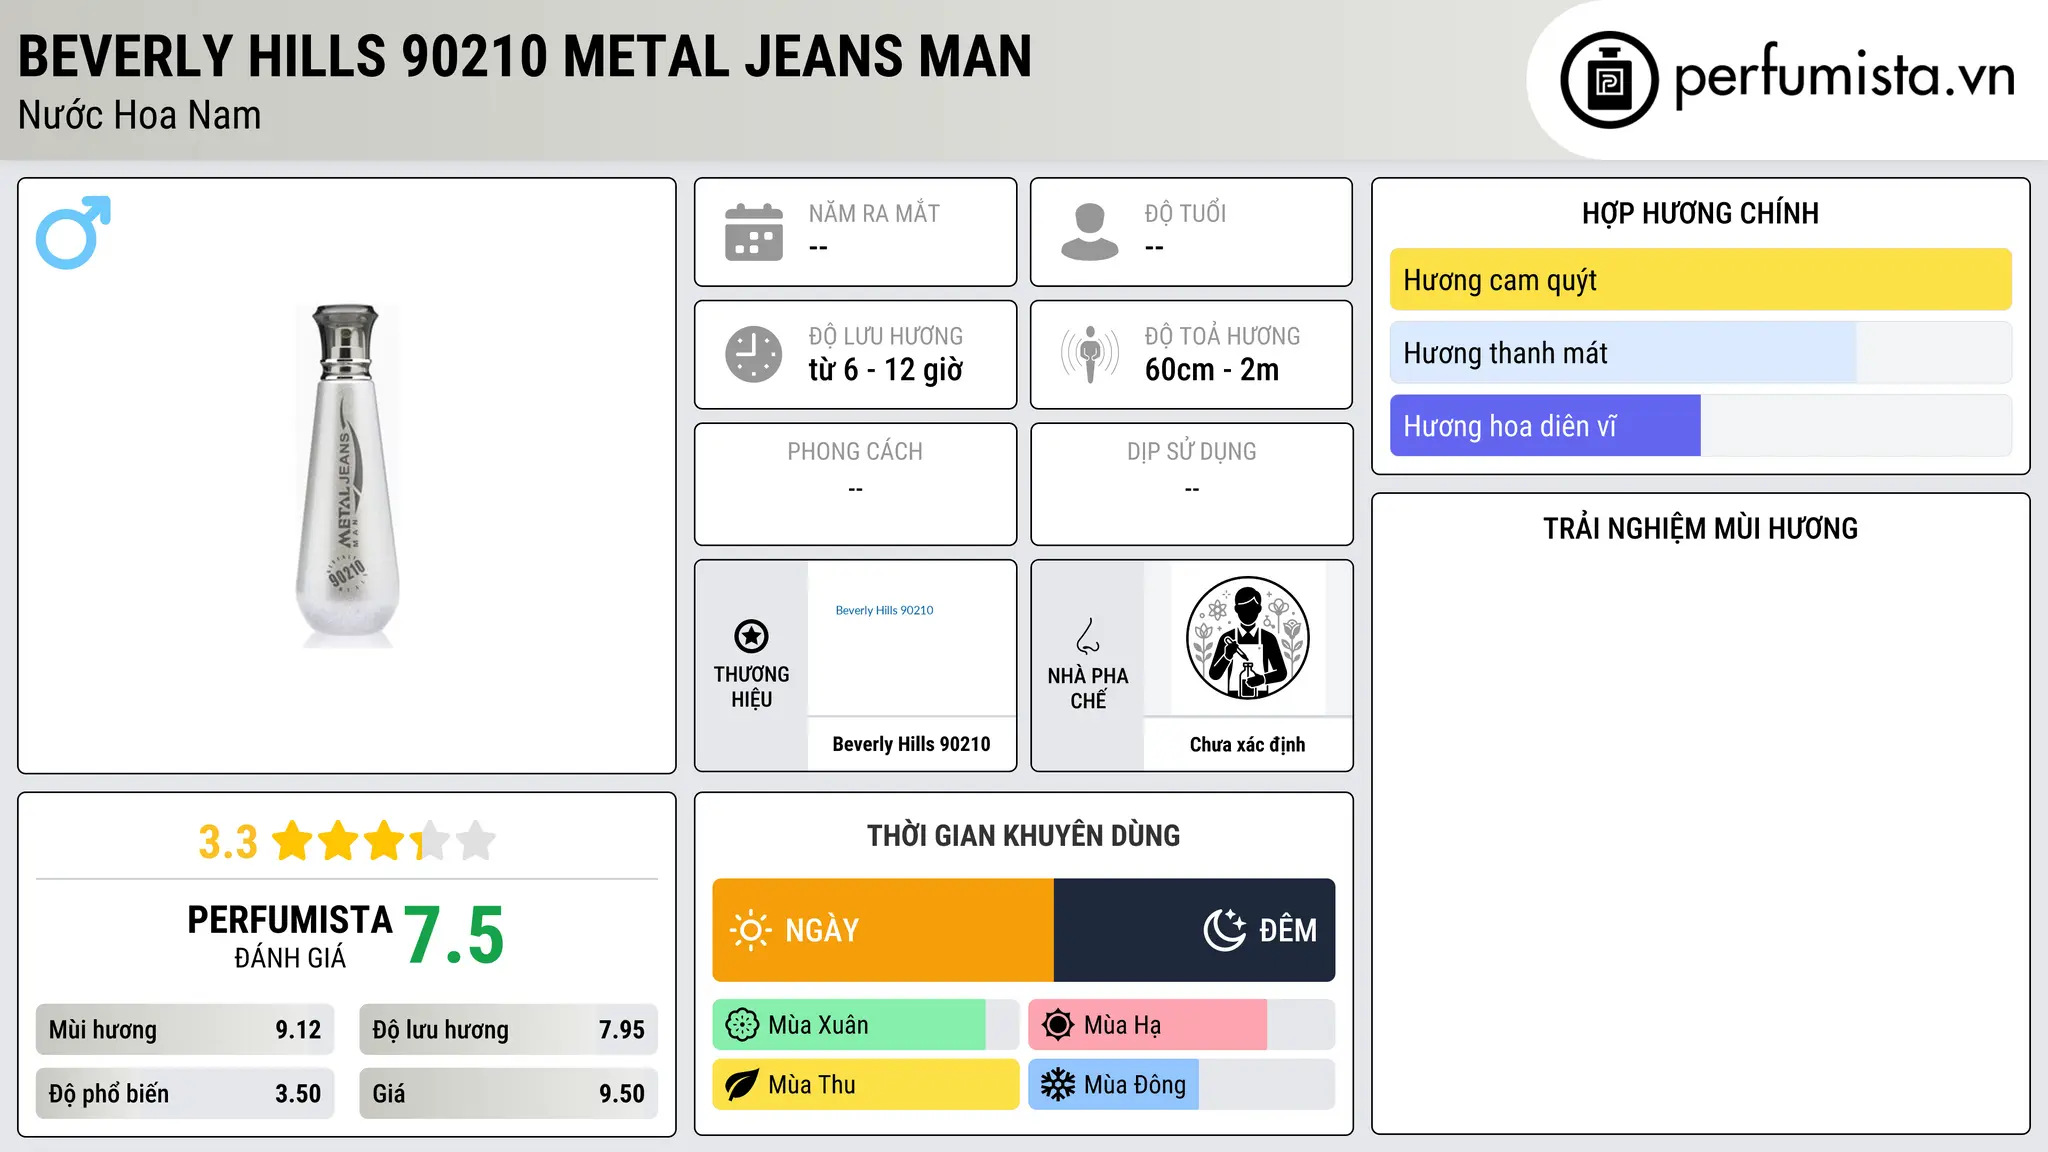This screenshot has height=1152, width=2048.
Task: Click the snowflake icon for Mùa Đông
Action: [x=1058, y=1085]
